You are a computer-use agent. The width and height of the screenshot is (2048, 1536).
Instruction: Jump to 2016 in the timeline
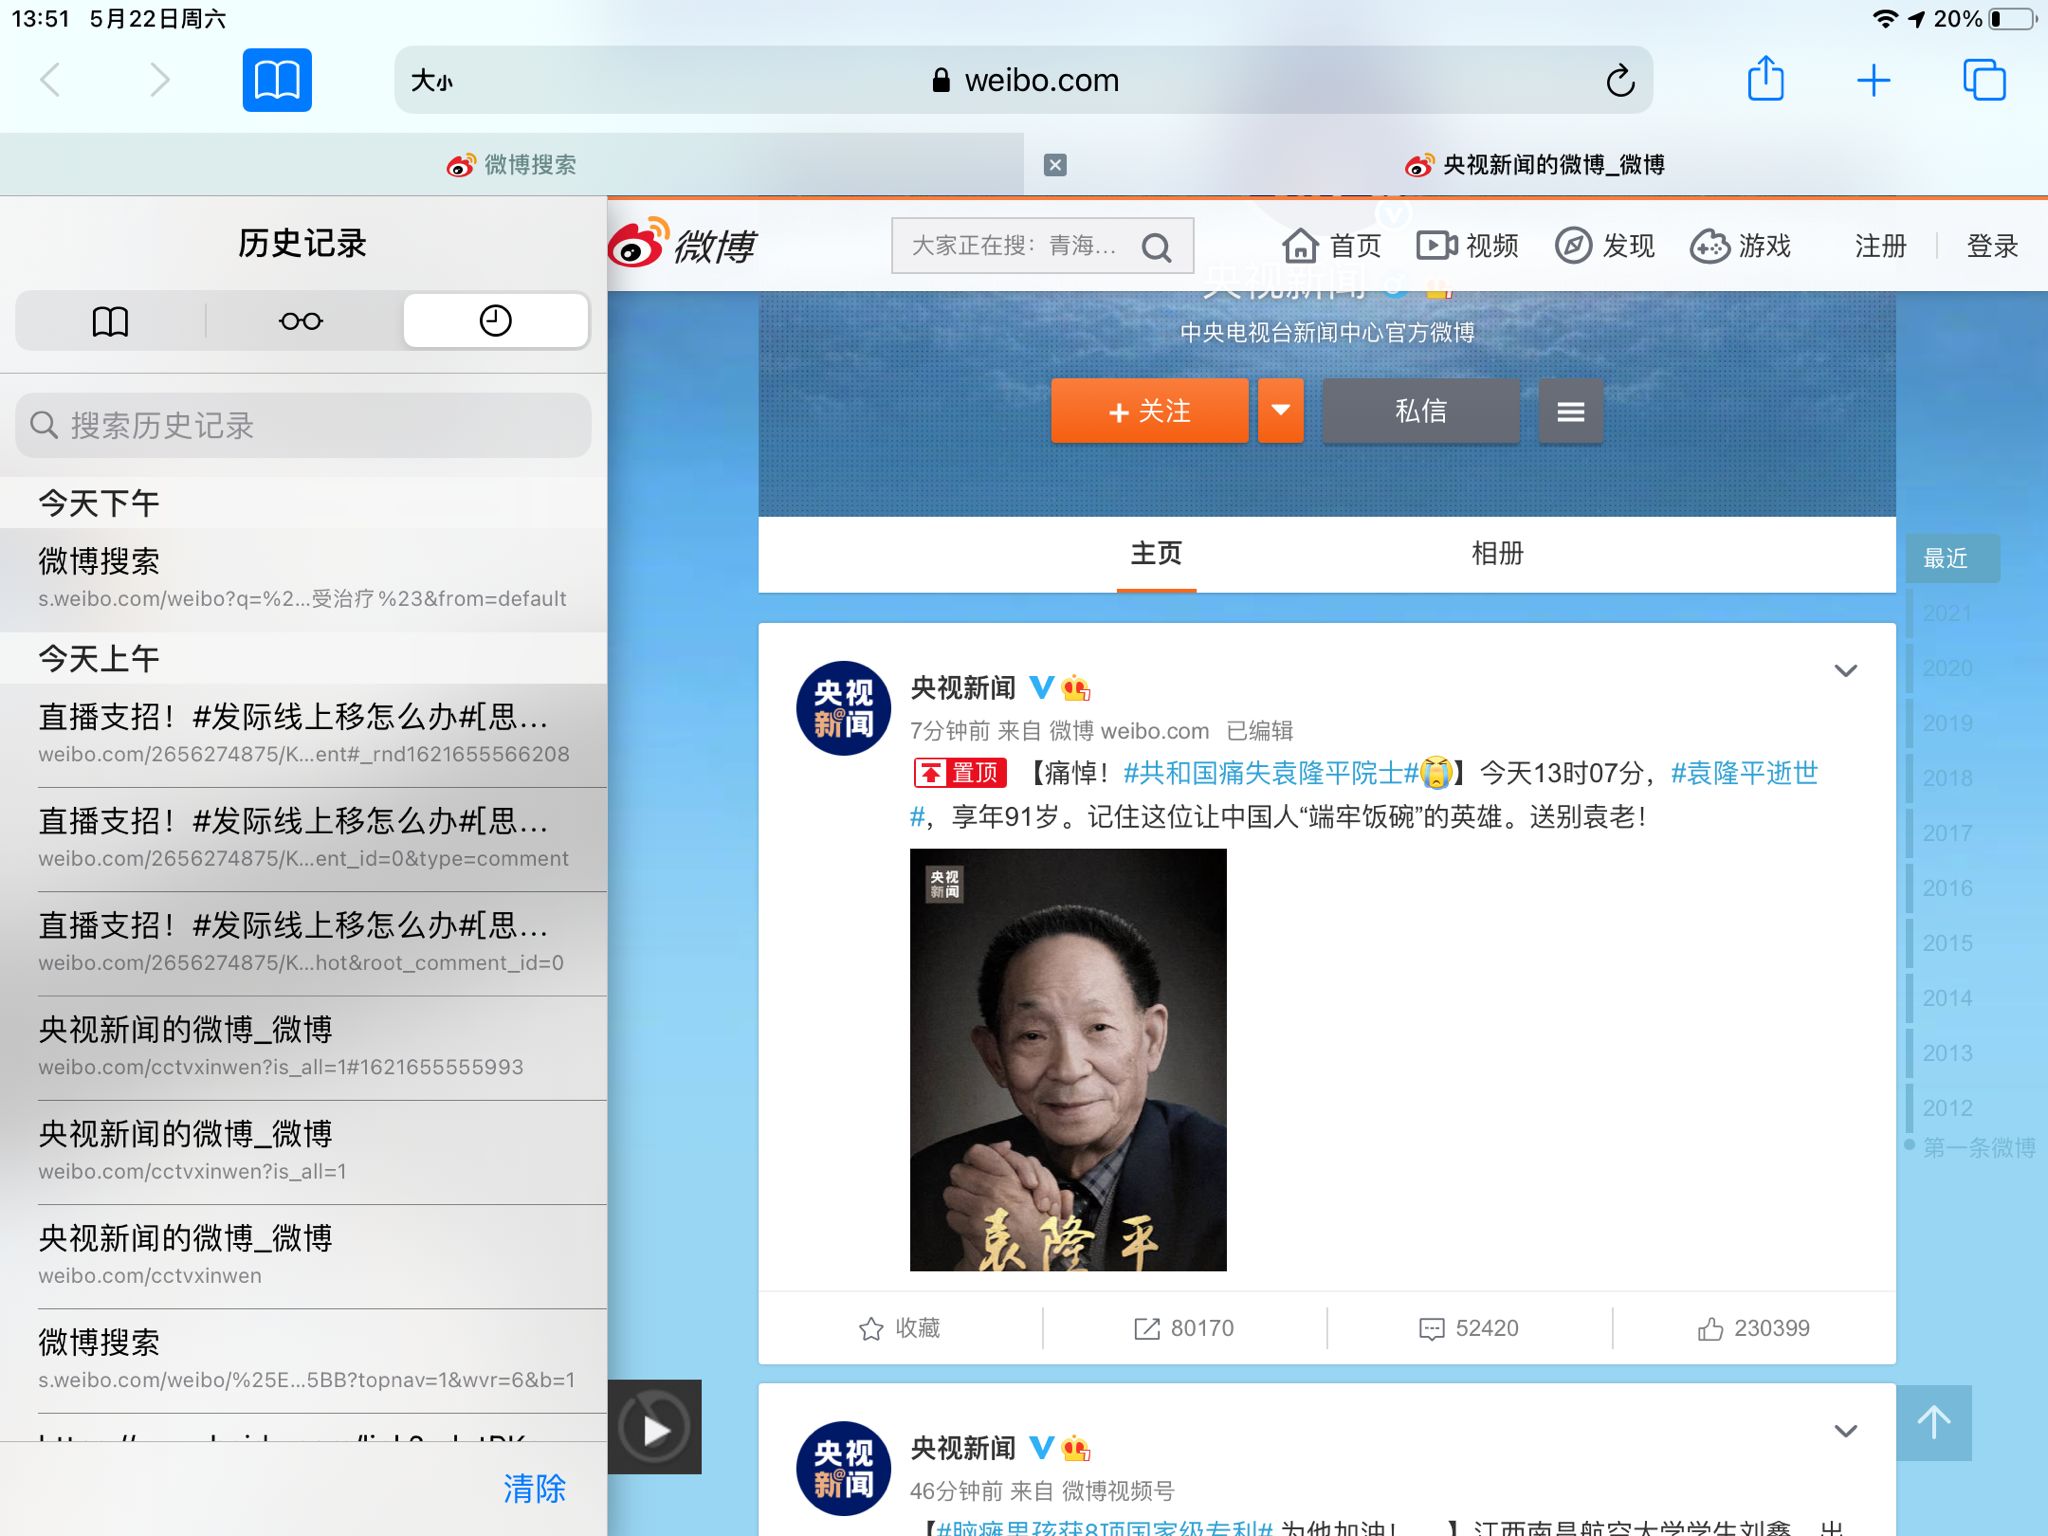pyautogui.click(x=1947, y=888)
